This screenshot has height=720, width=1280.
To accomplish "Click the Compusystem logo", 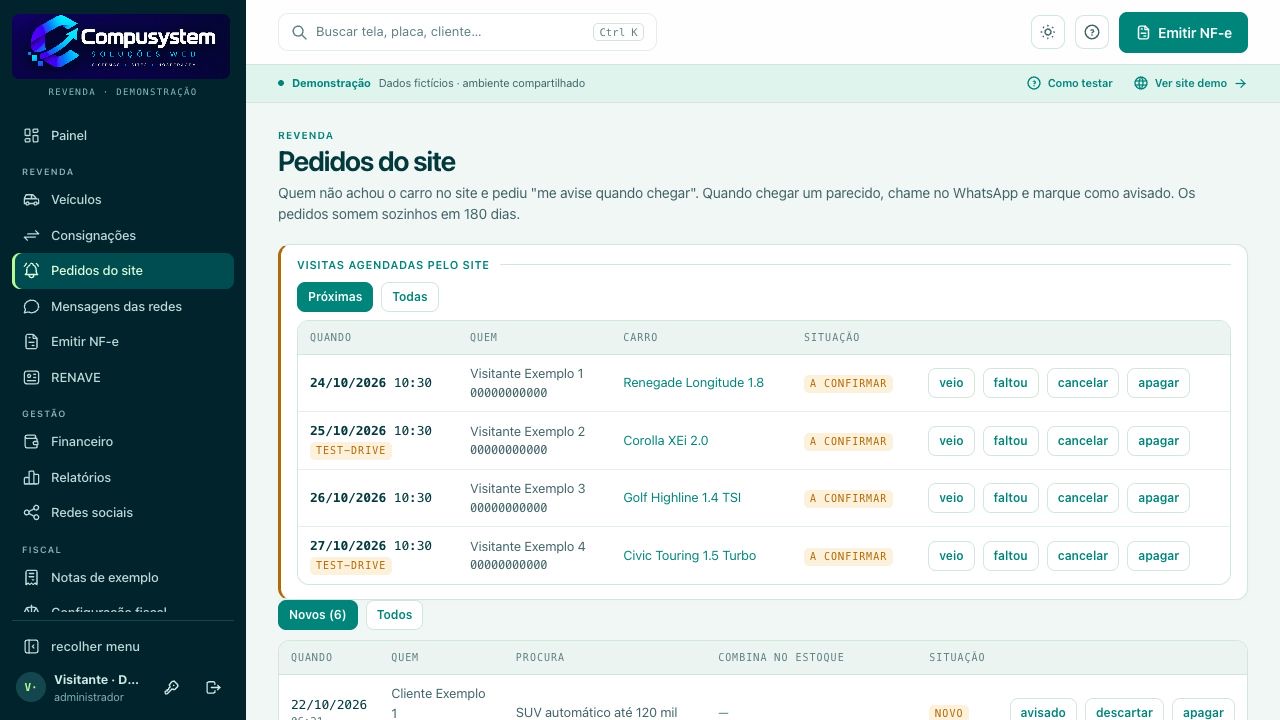I will (x=121, y=46).
